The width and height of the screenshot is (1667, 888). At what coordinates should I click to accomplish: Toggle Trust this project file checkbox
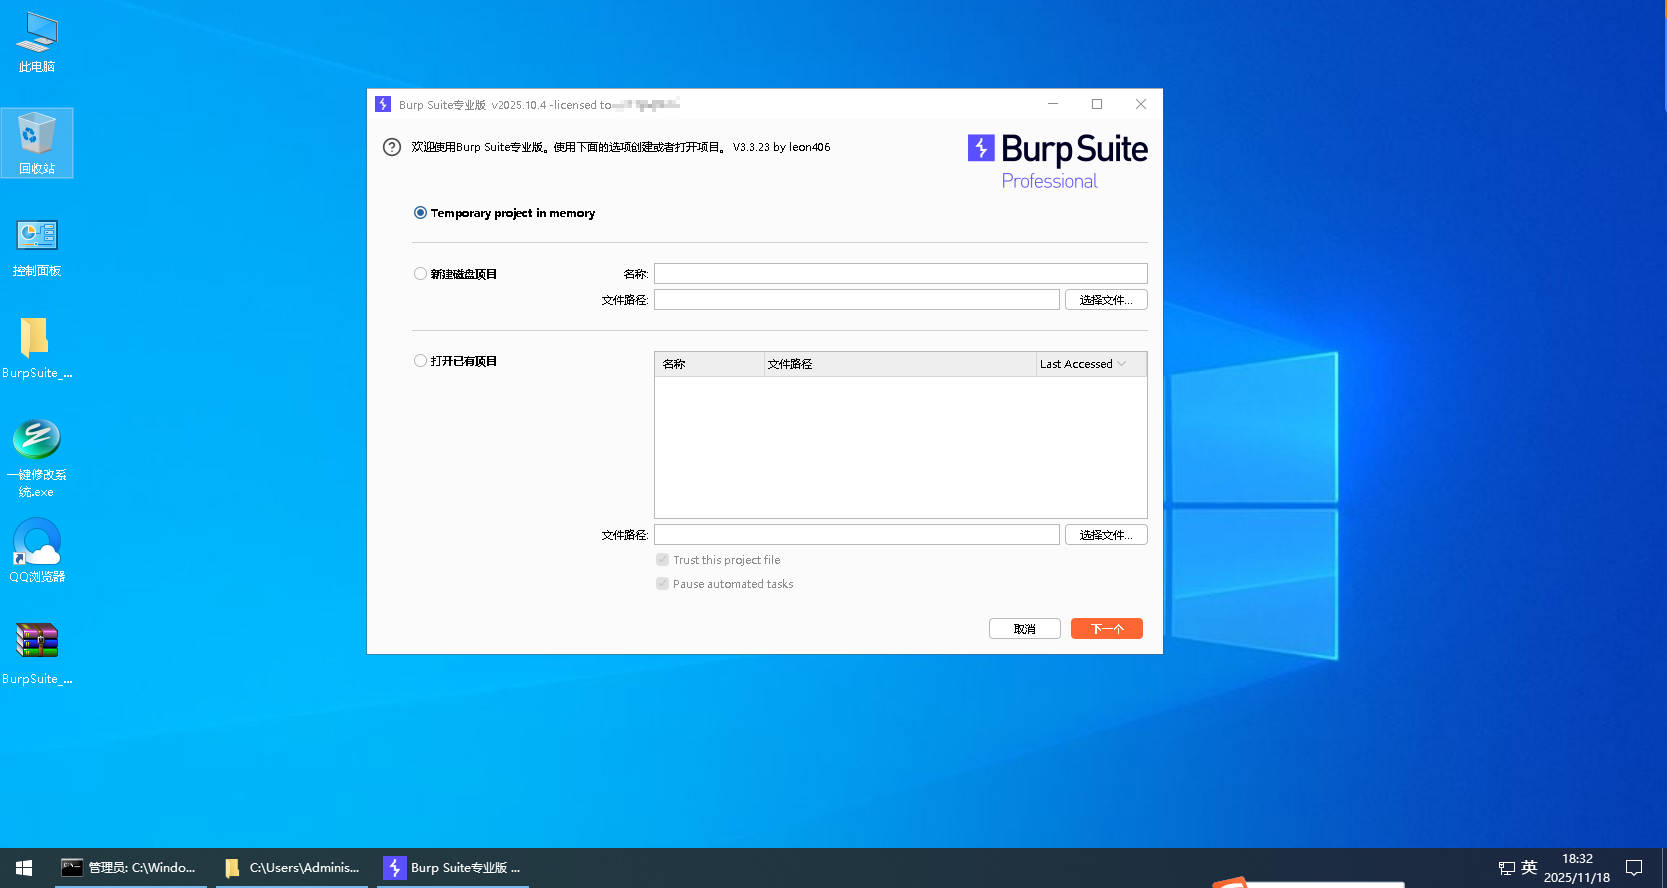click(662, 560)
